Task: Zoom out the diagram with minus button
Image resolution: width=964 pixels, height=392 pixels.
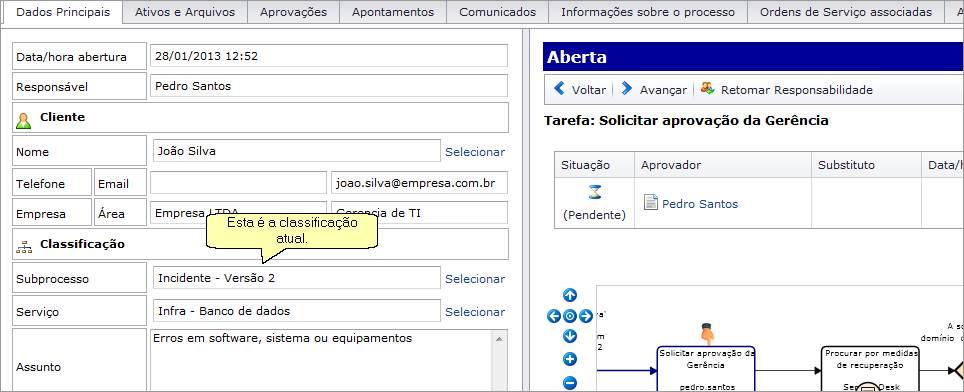Action: 570,383
